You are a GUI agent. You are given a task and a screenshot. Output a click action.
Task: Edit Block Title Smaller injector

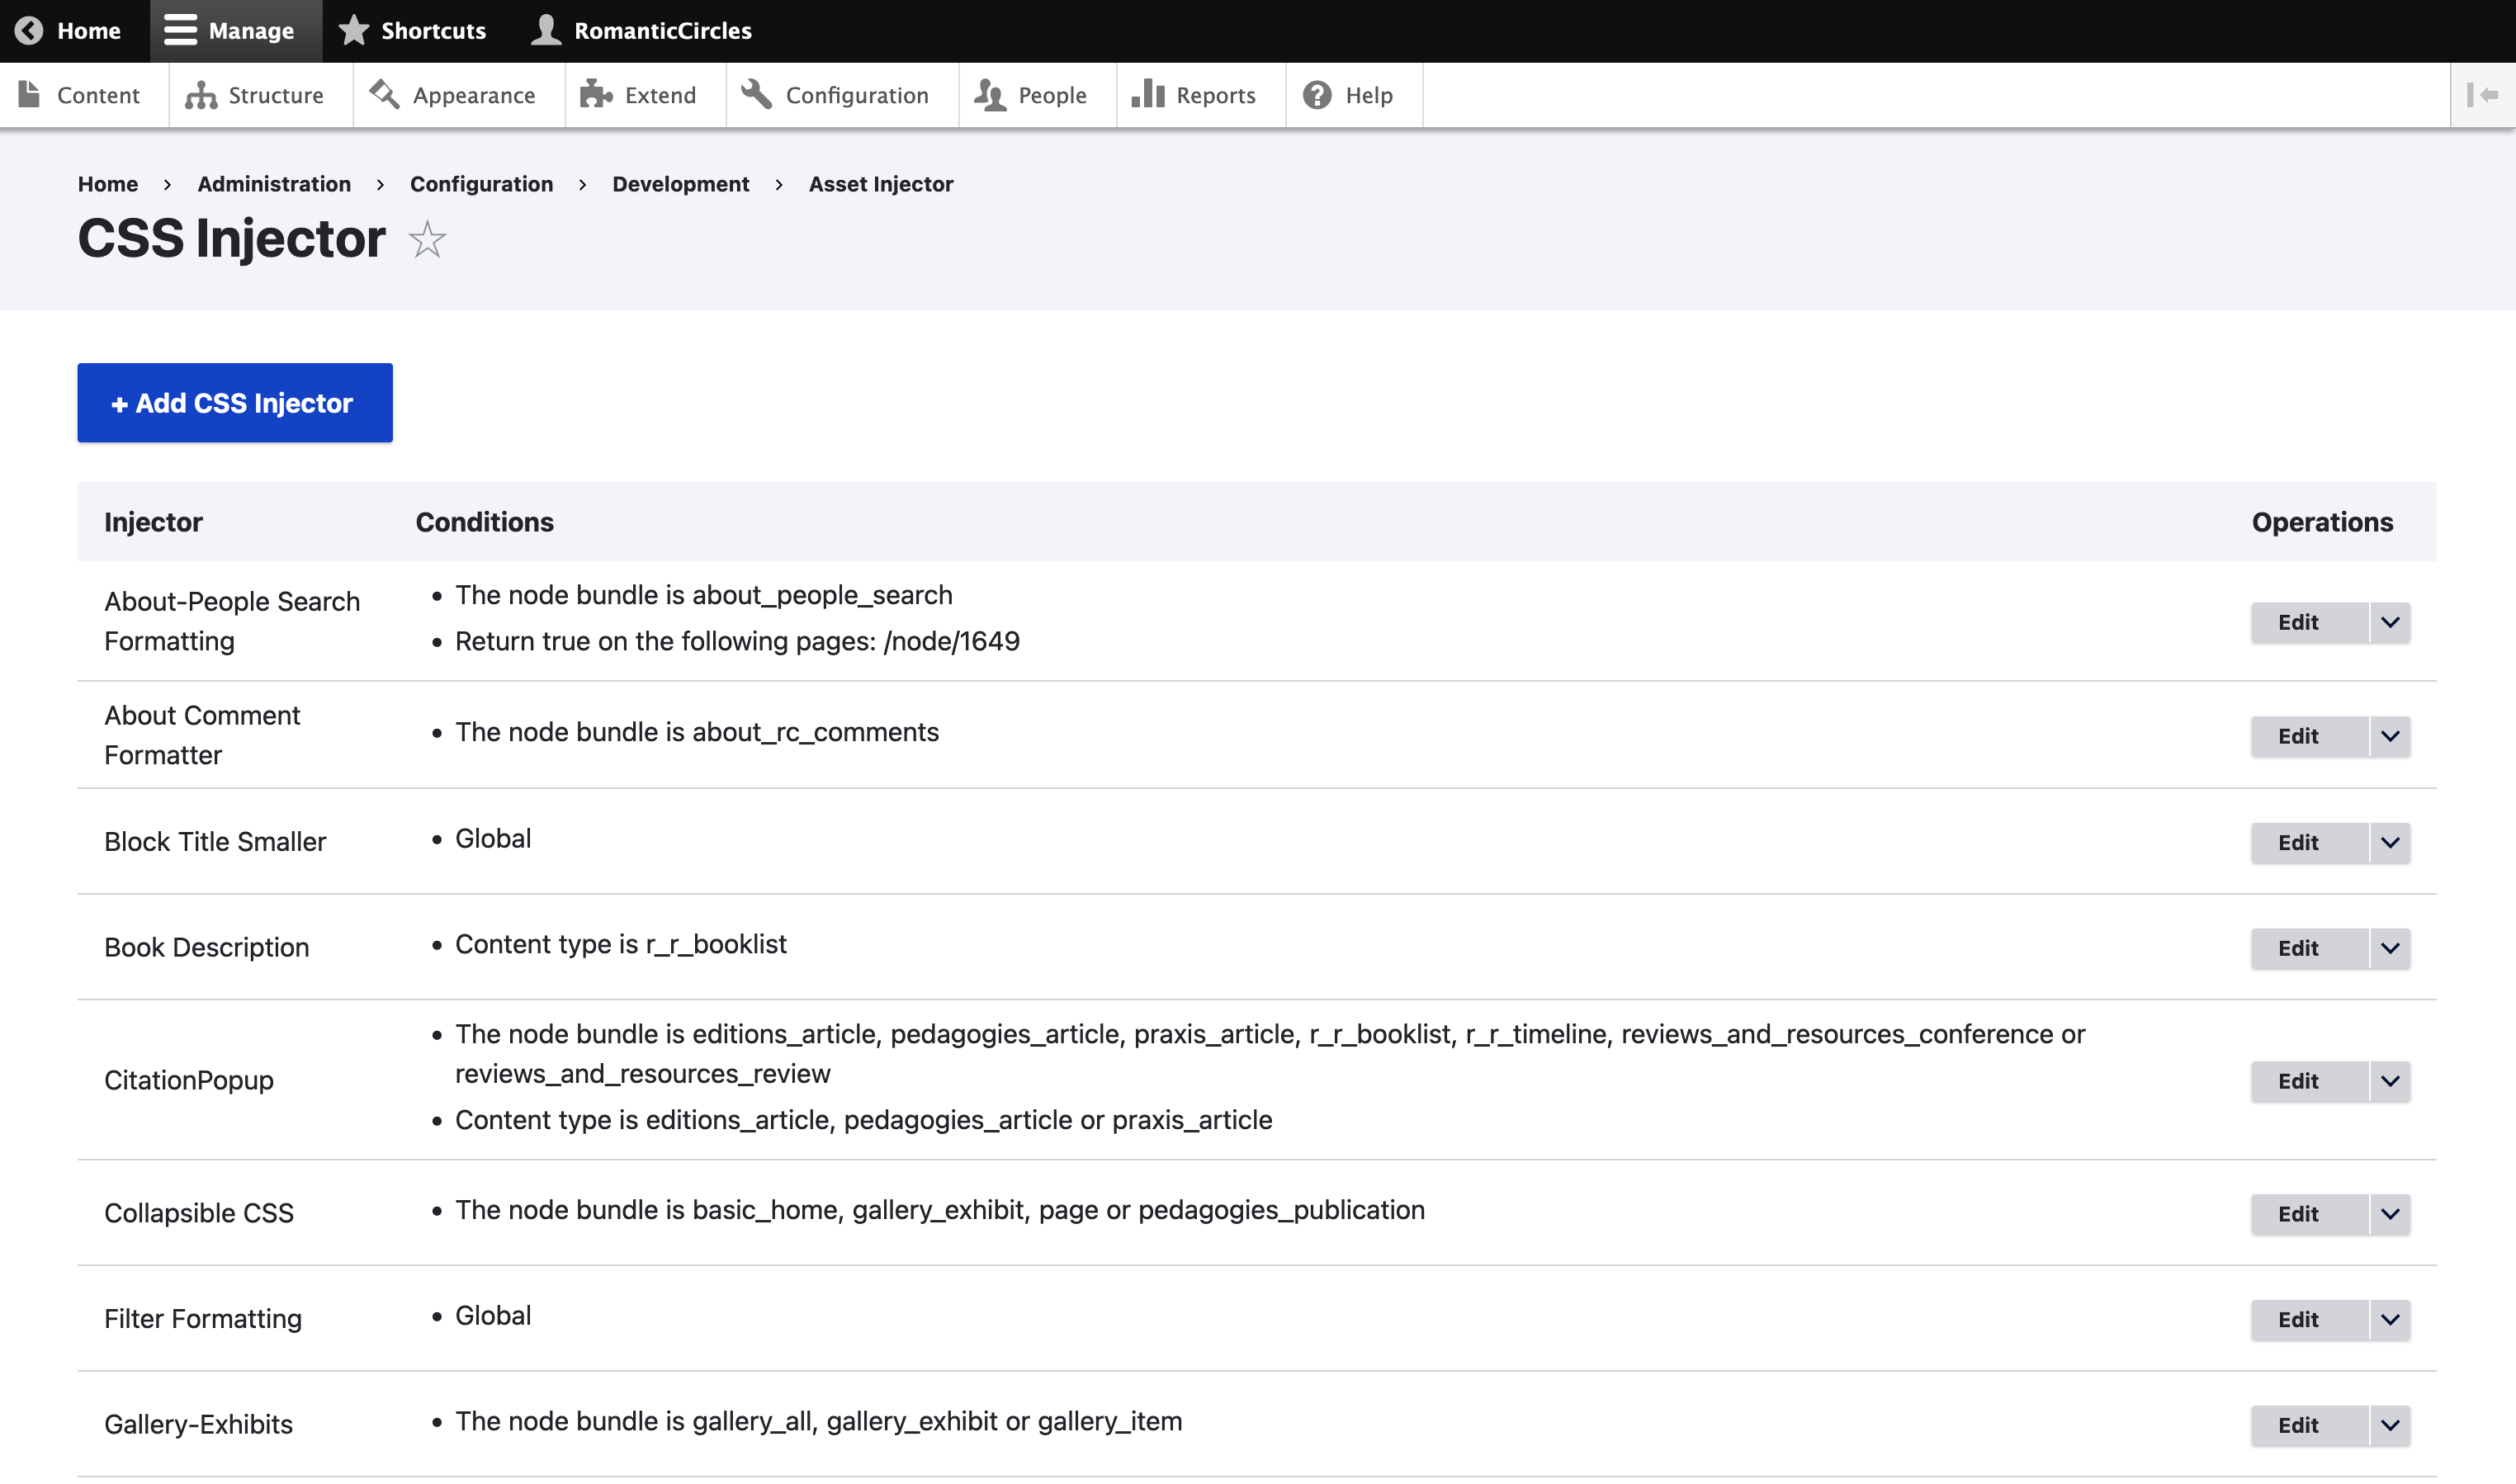[x=2309, y=842]
